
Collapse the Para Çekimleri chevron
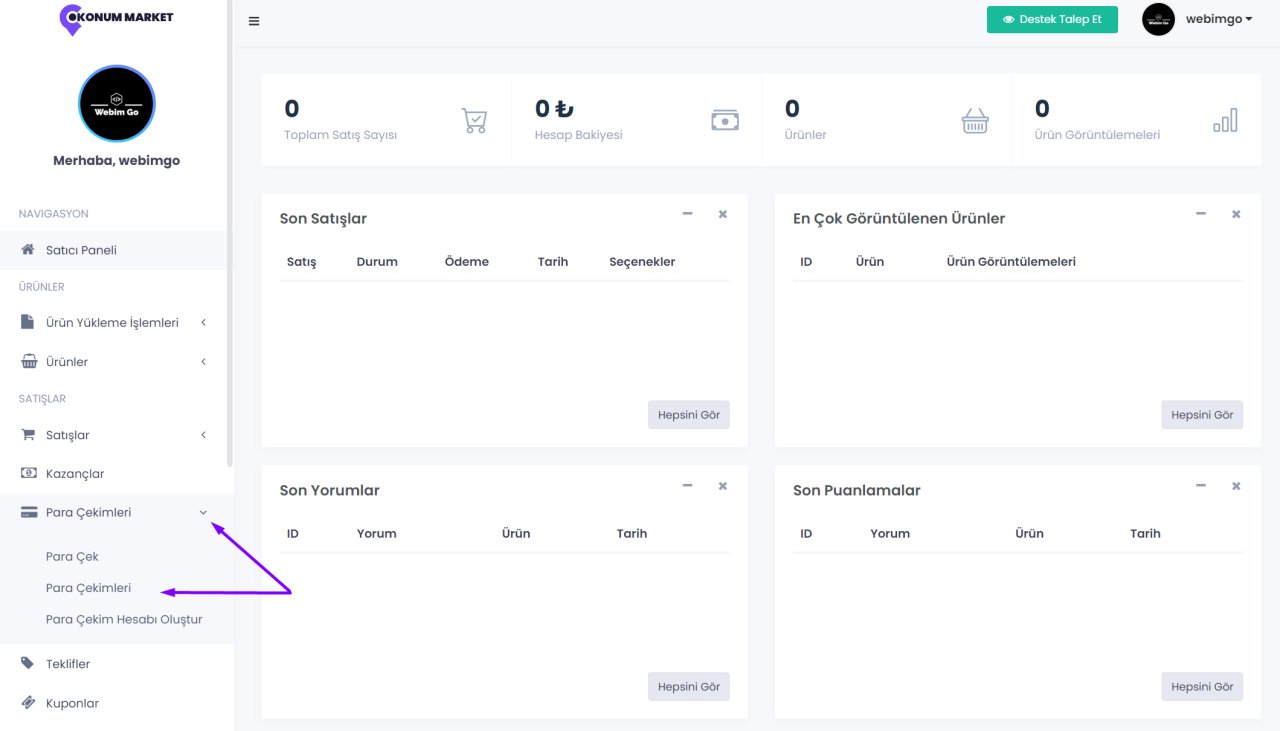pyautogui.click(x=203, y=512)
